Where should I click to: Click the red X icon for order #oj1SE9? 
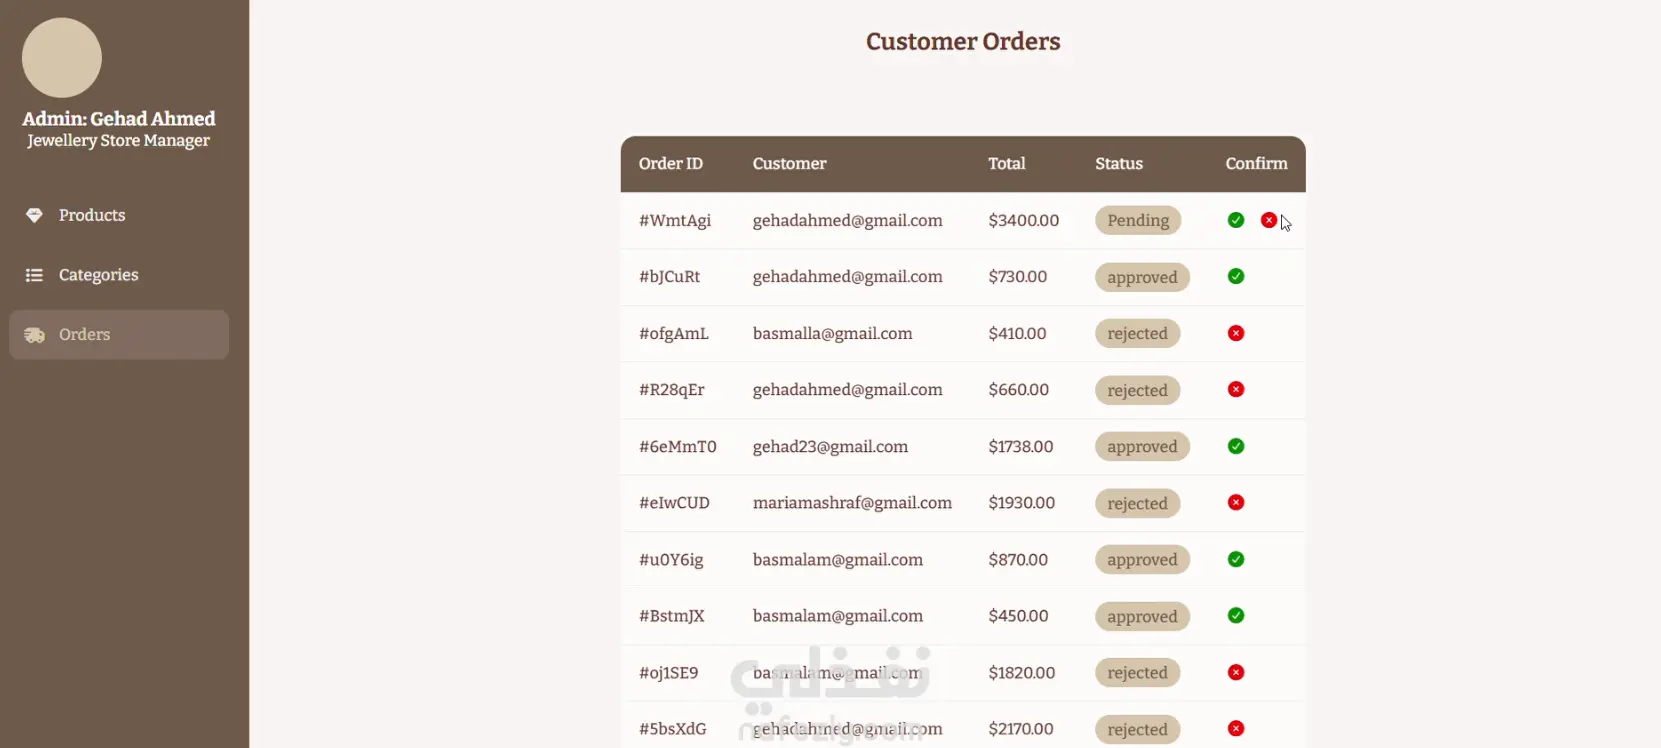[1236, 672]
